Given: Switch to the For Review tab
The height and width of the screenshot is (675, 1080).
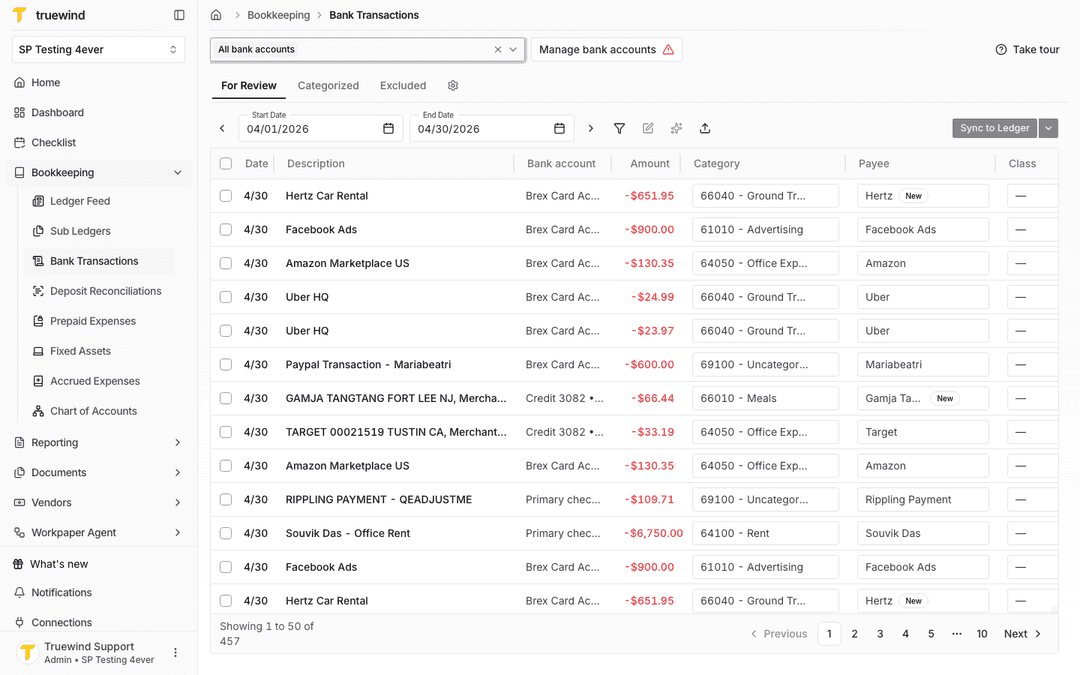Looking at the screenshot, I should 249,85.
